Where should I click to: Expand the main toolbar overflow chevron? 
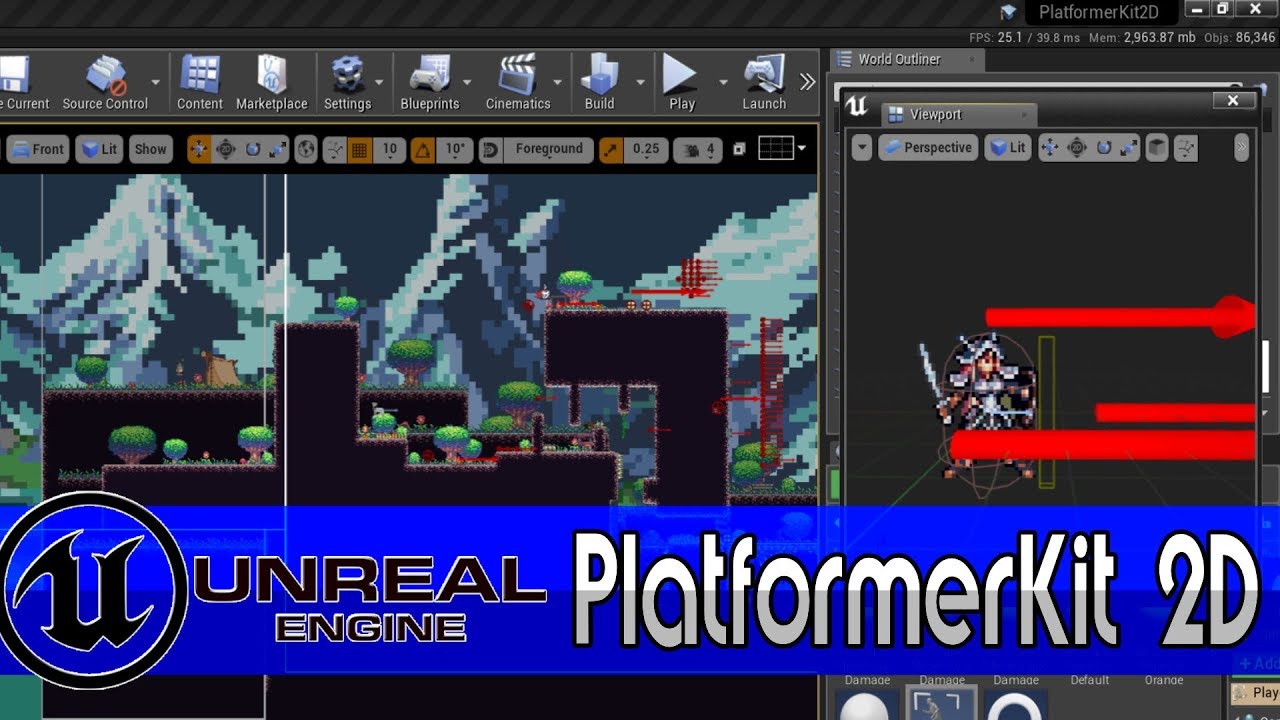tap(808, 82)
